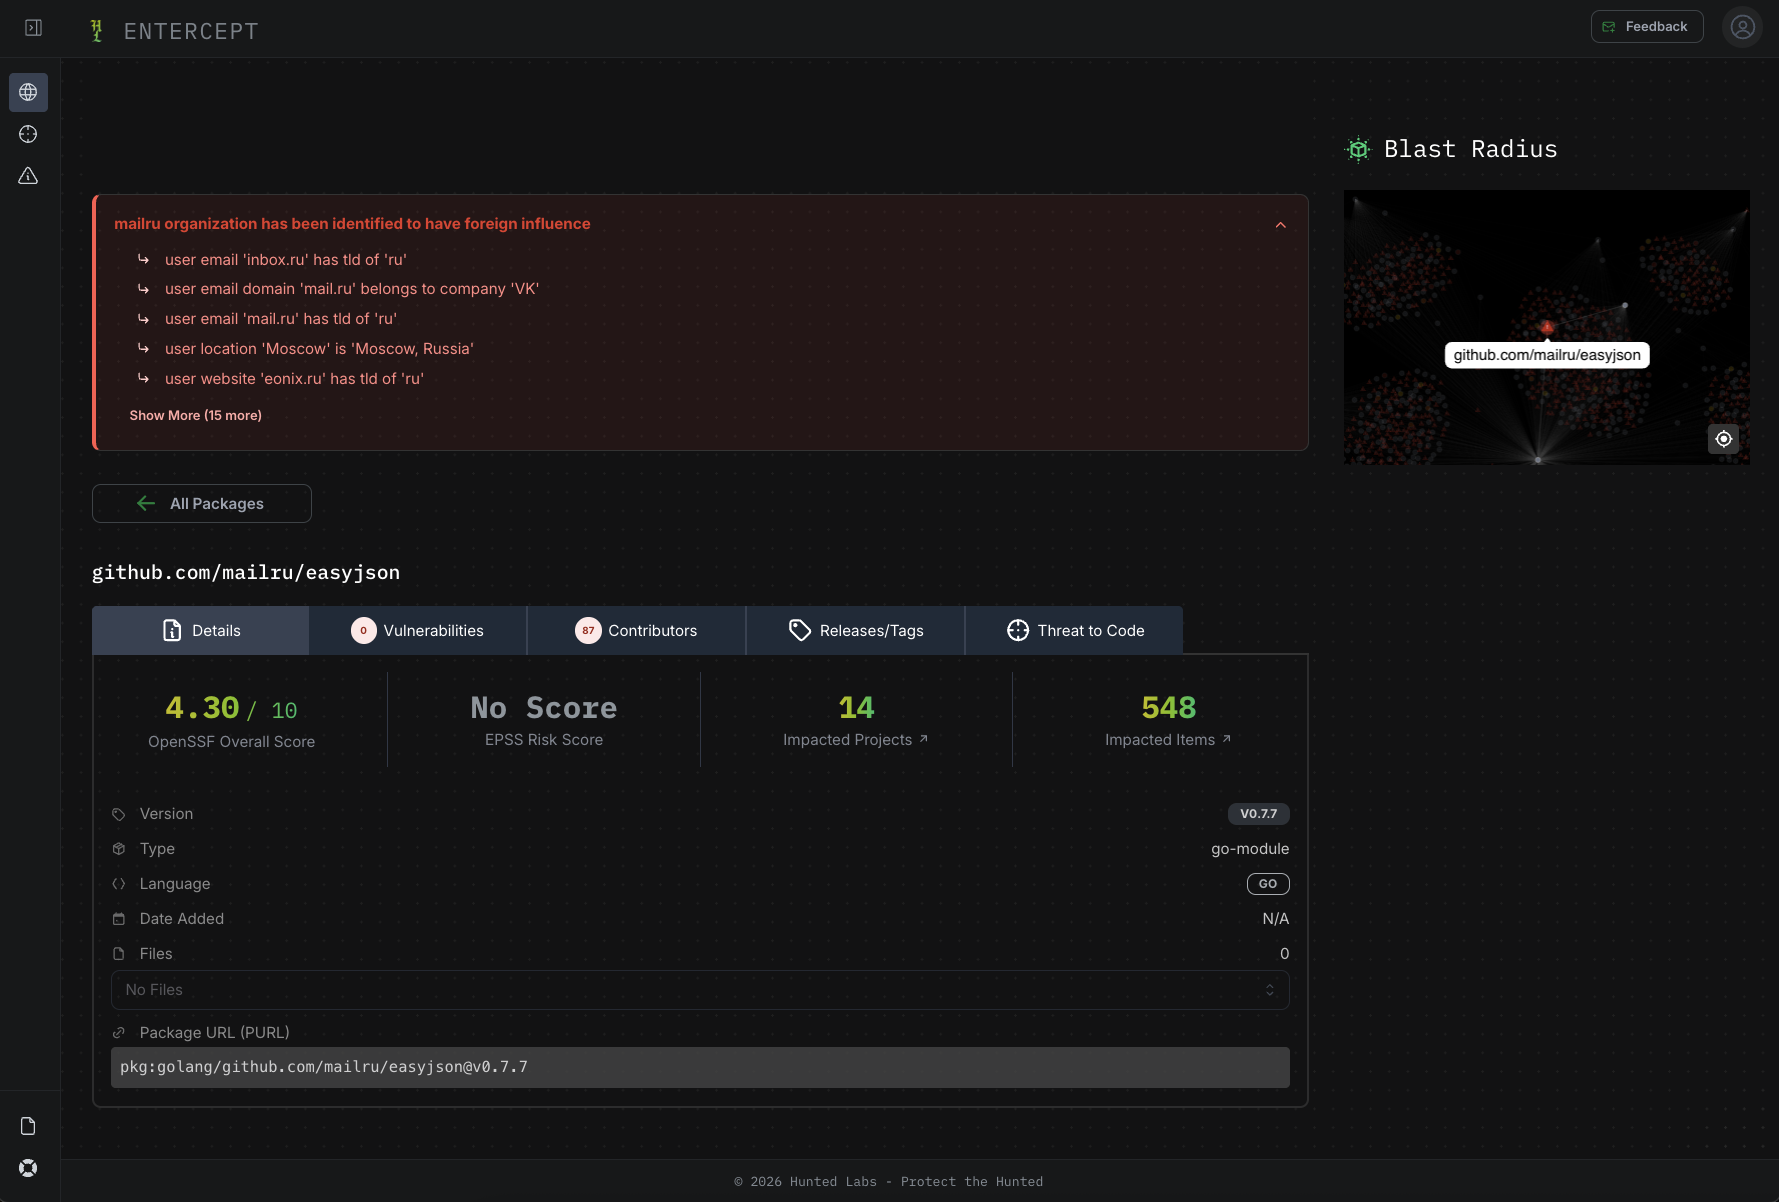Click the OpenSSF Overall Score label
1779x1202 pixels.
click(232, 742)
